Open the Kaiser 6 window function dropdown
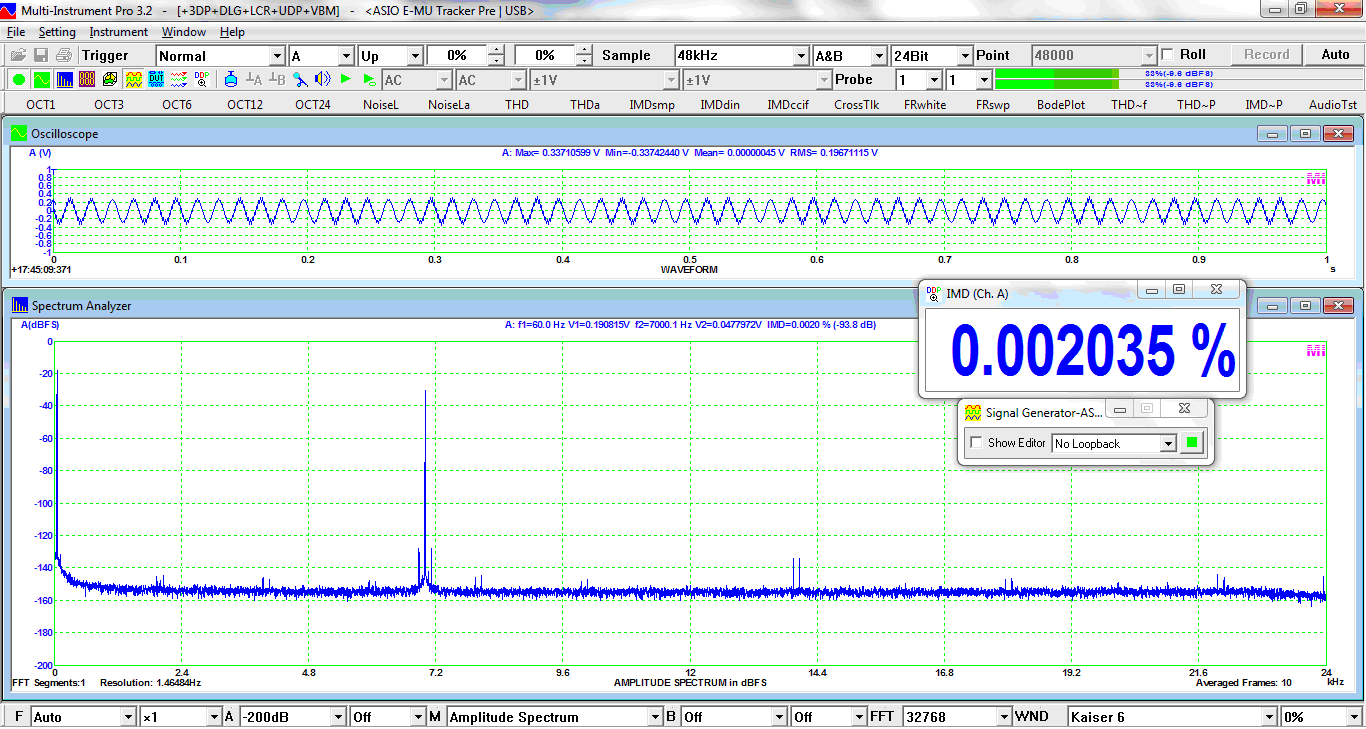Screen dimensions: 1366x729 1172,717
